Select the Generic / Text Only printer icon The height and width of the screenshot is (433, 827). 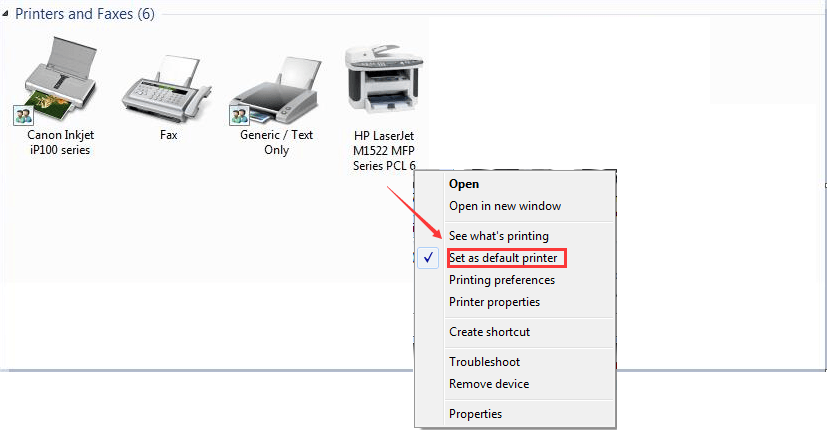pyautogui.click(x=276, y=90)
